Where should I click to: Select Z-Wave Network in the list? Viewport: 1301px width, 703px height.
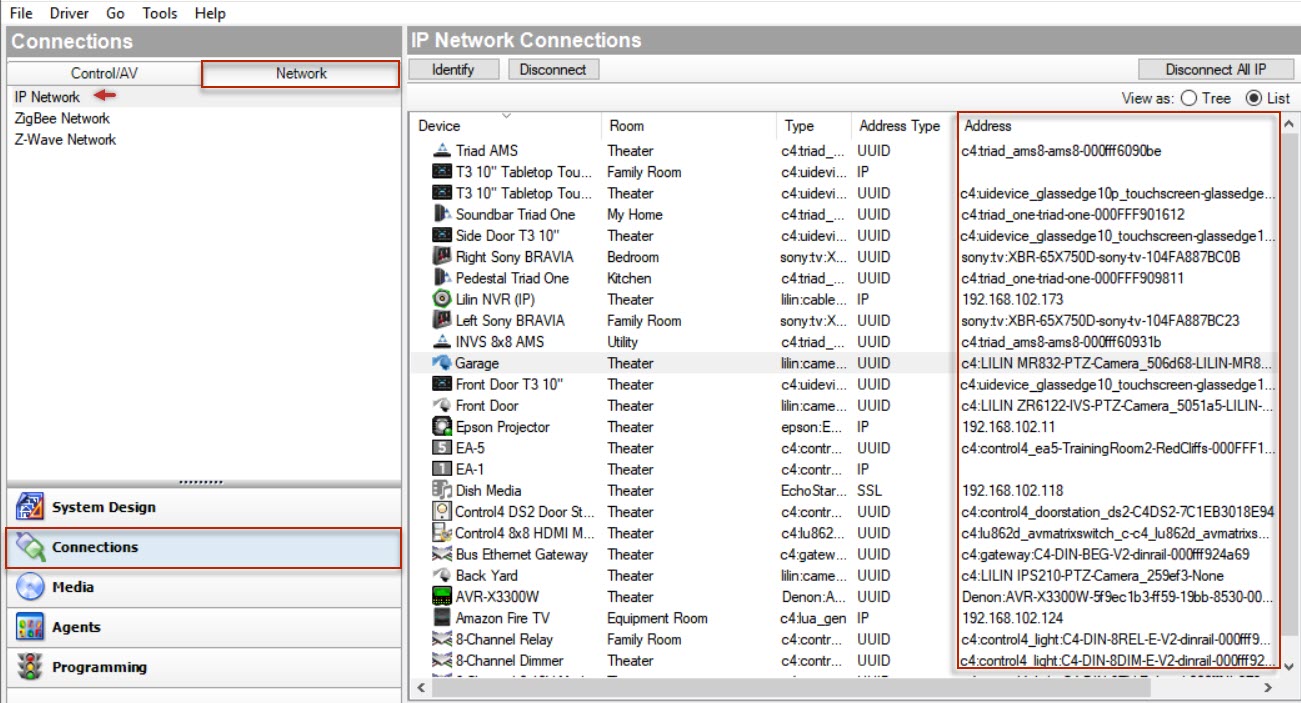tap(65, 139)
